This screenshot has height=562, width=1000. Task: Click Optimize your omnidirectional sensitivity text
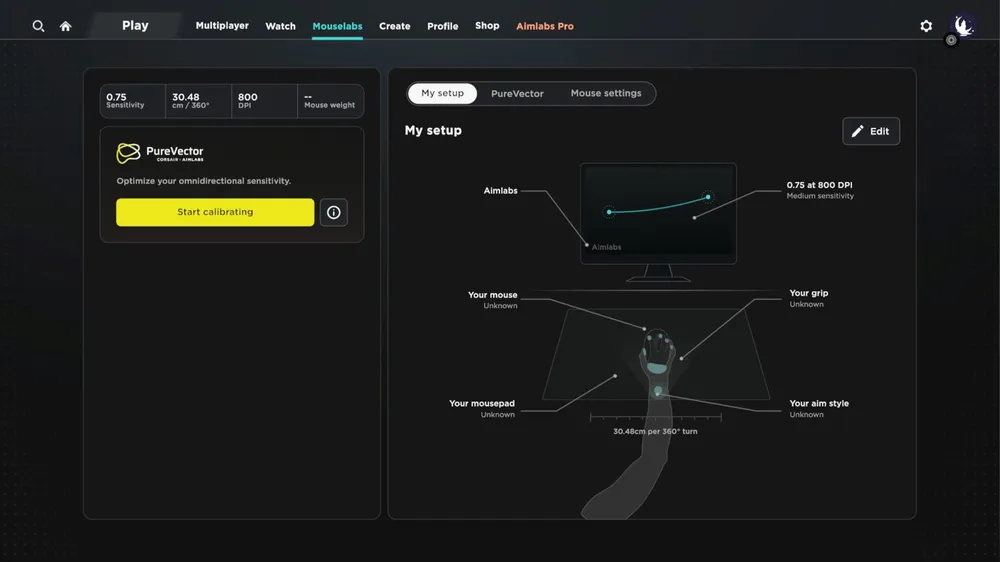203,181
